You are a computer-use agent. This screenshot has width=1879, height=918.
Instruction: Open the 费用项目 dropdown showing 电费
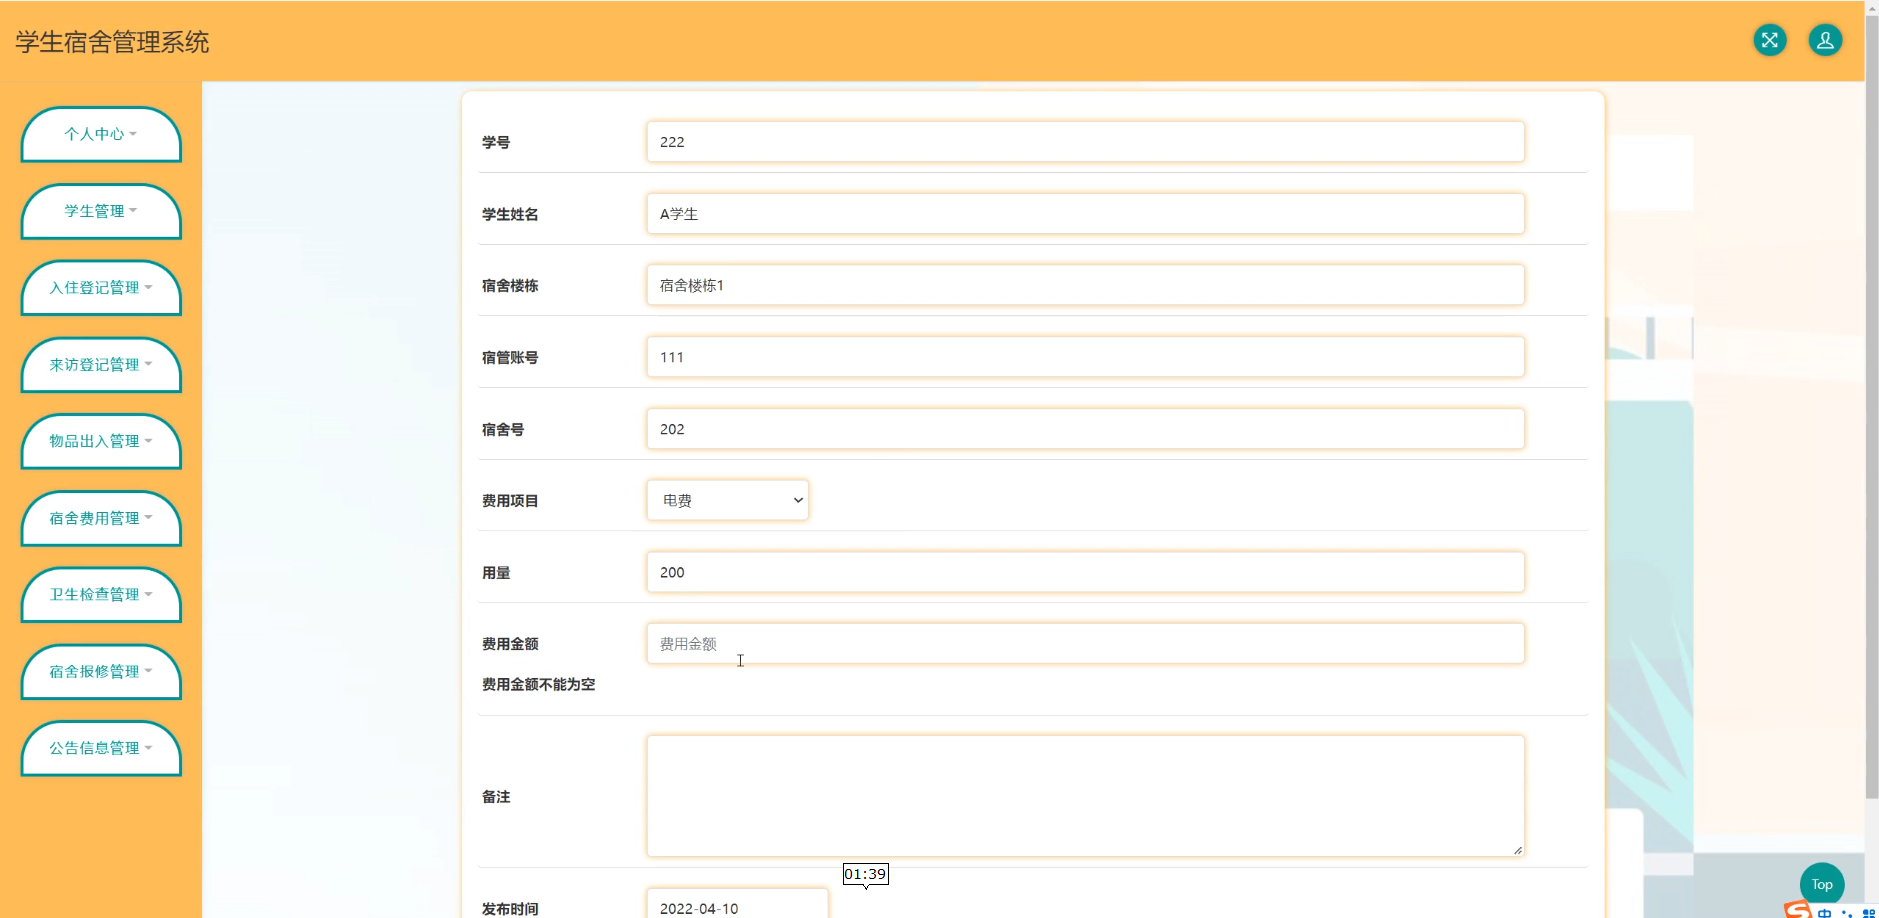click(x=728, y=500)
